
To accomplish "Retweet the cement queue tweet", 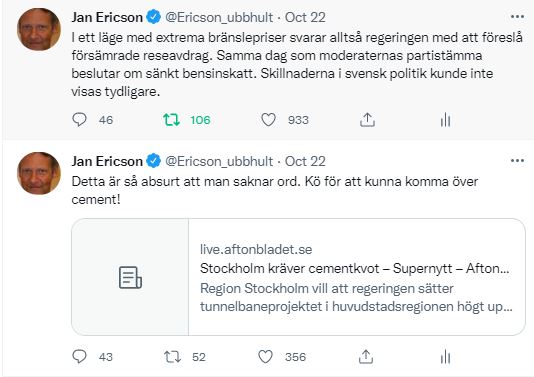I will [x=172, y=357].
